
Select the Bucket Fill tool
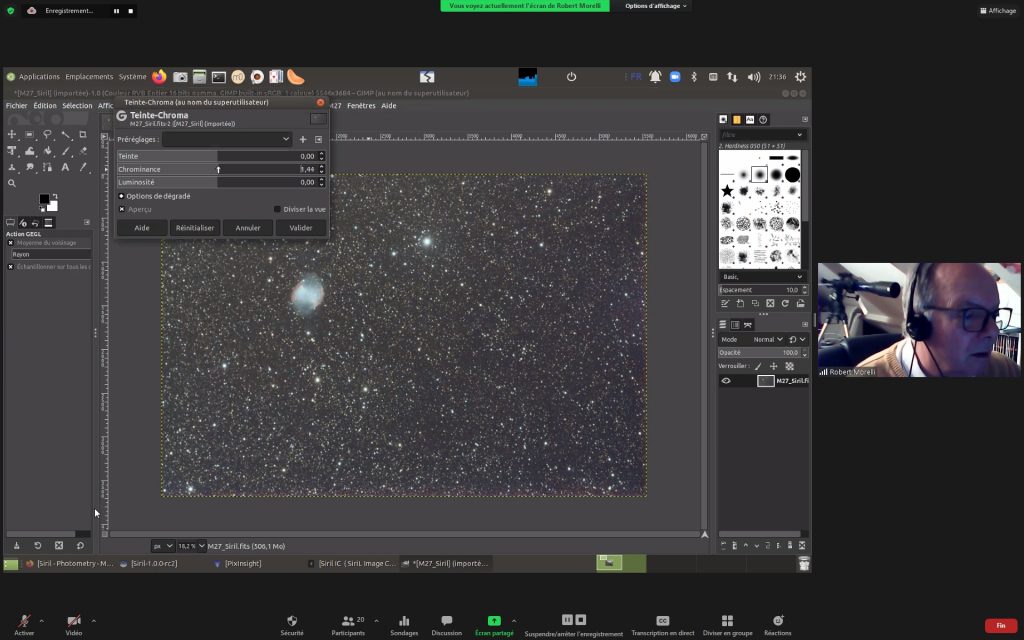[48, 151]
